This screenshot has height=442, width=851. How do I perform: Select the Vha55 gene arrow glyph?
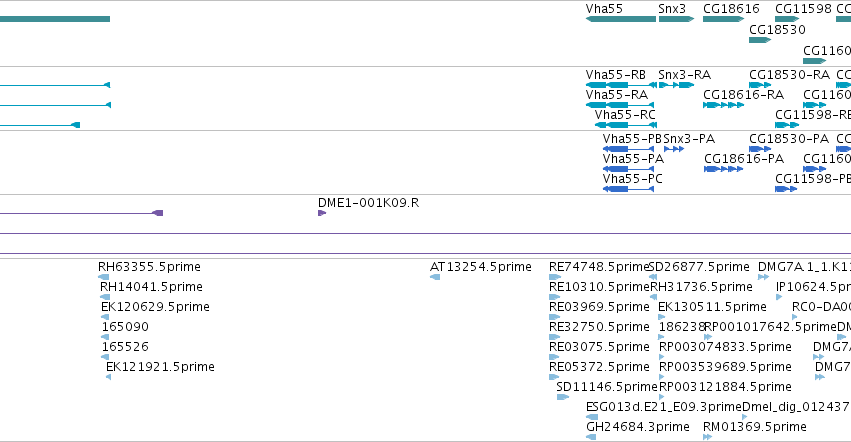[621, 19]
